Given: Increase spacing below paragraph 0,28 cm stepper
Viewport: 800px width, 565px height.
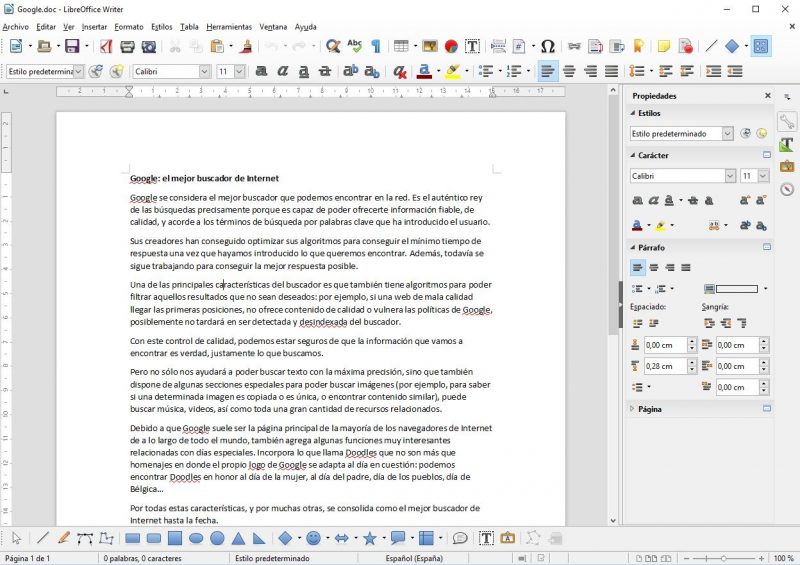Looking at the screenshot, I should coord(692,362).
